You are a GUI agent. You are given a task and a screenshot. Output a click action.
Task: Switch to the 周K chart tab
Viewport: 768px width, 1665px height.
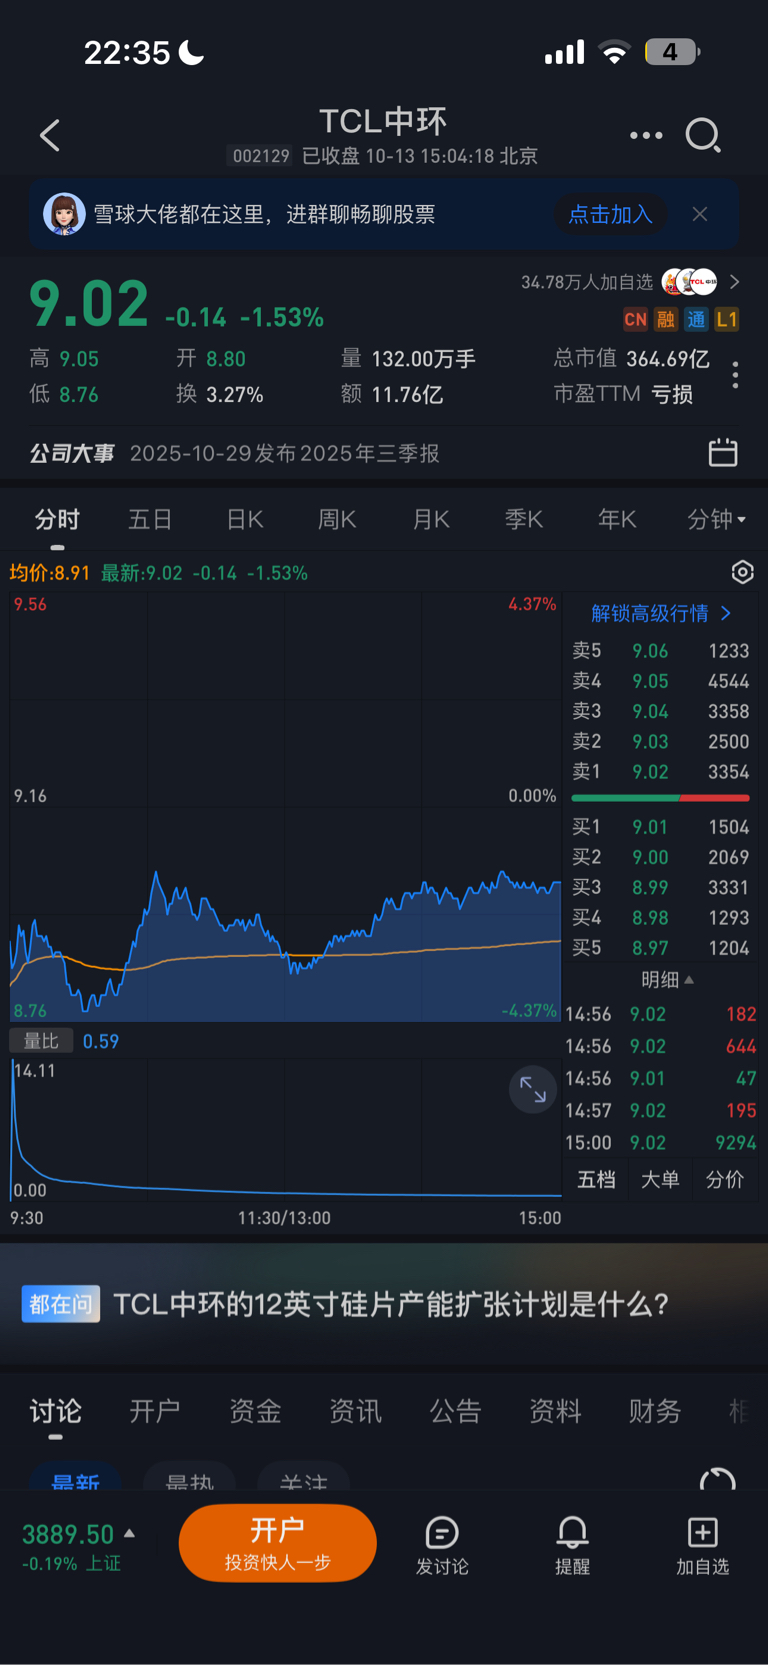(x=337, y=519)
